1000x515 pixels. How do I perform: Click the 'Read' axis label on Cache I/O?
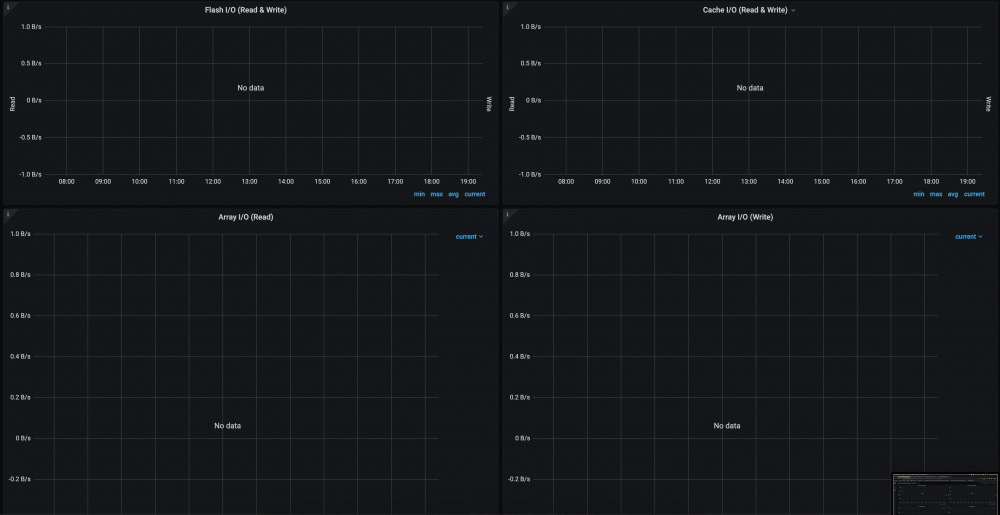coord(511,104)
